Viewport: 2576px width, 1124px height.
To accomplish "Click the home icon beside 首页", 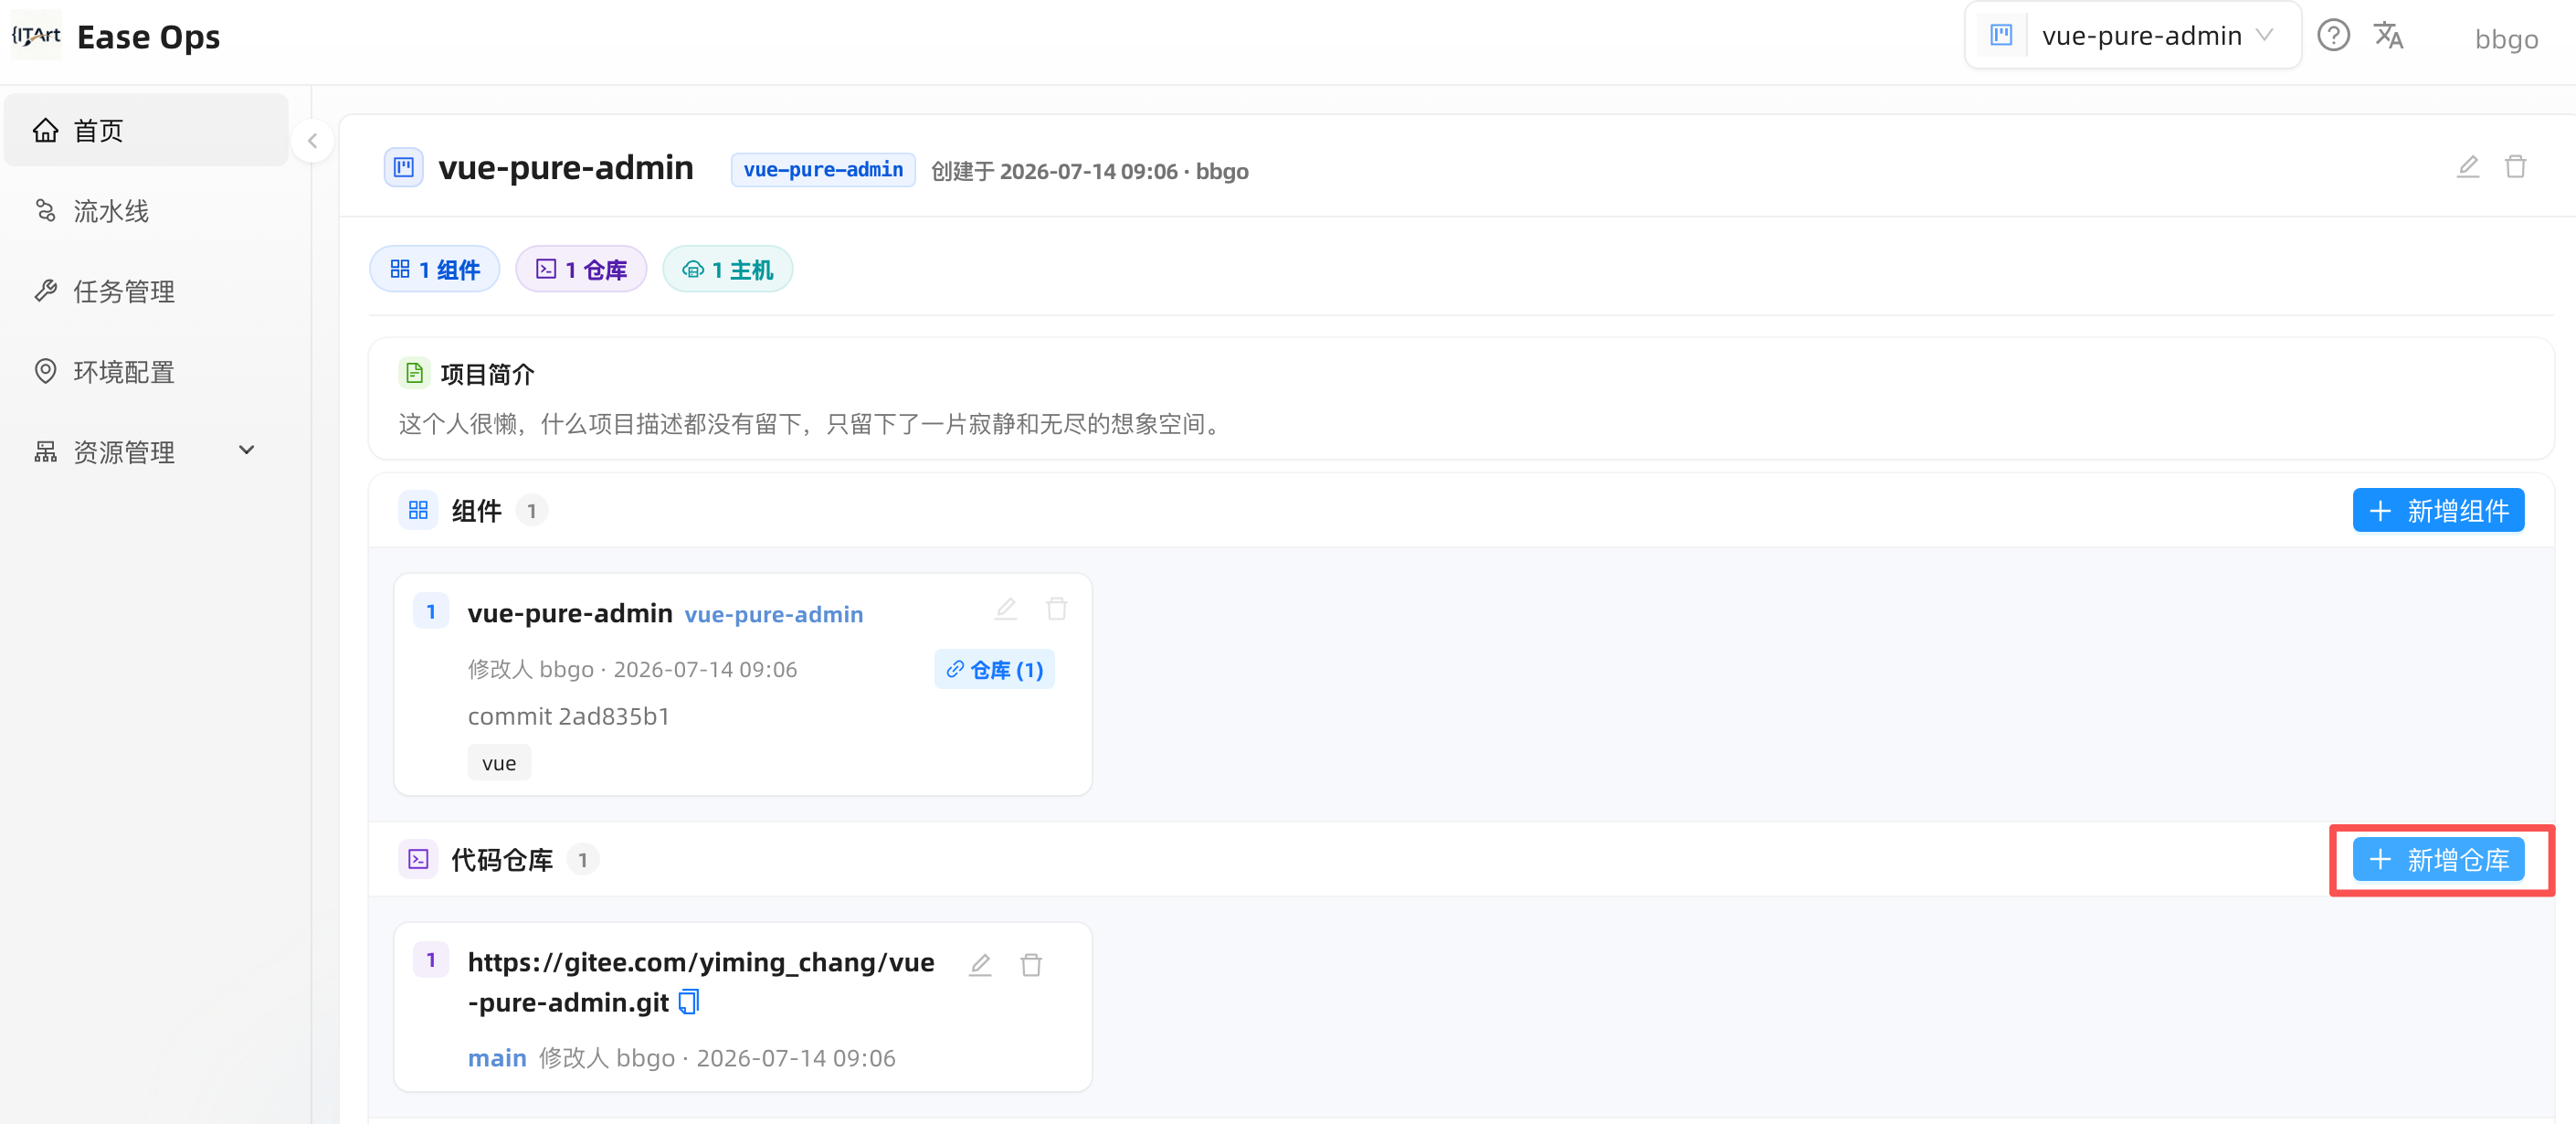I will pos(45,130).
